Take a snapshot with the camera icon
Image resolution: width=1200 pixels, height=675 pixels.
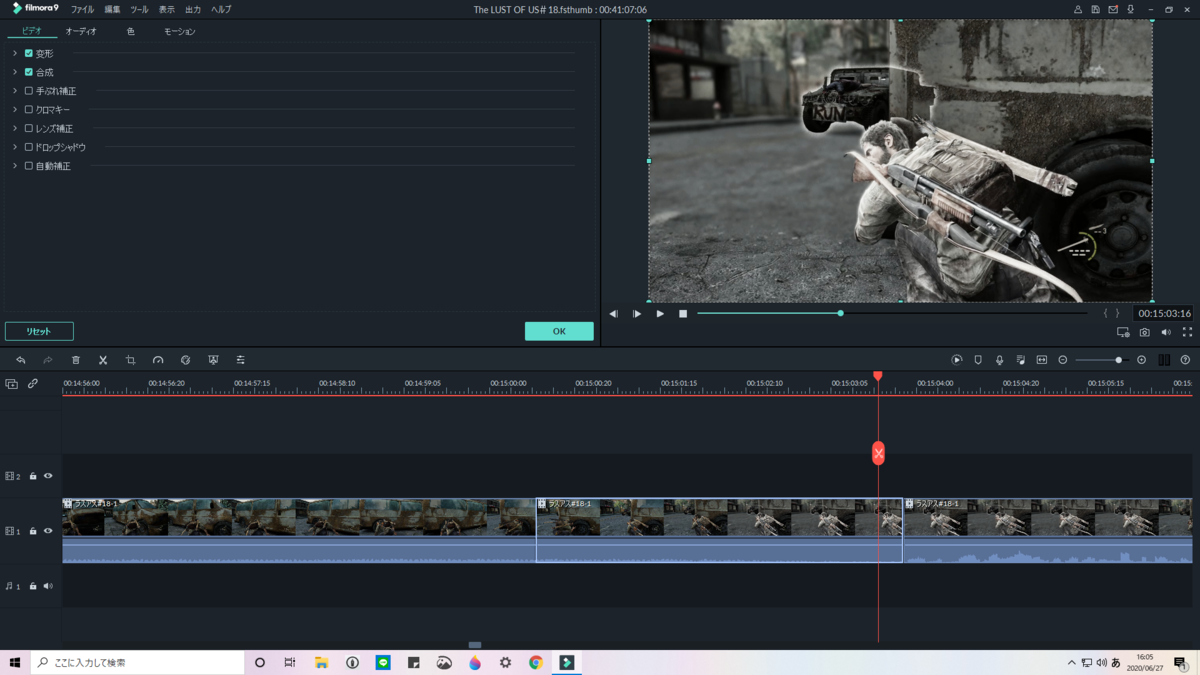(x=1145, y=332)
